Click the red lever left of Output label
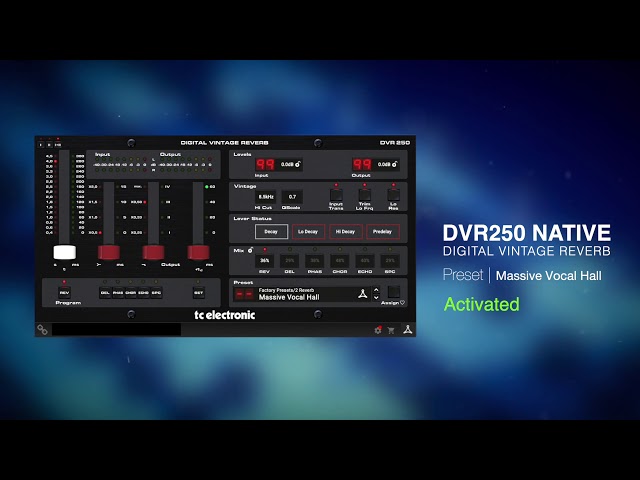 (x=153, y=252)
